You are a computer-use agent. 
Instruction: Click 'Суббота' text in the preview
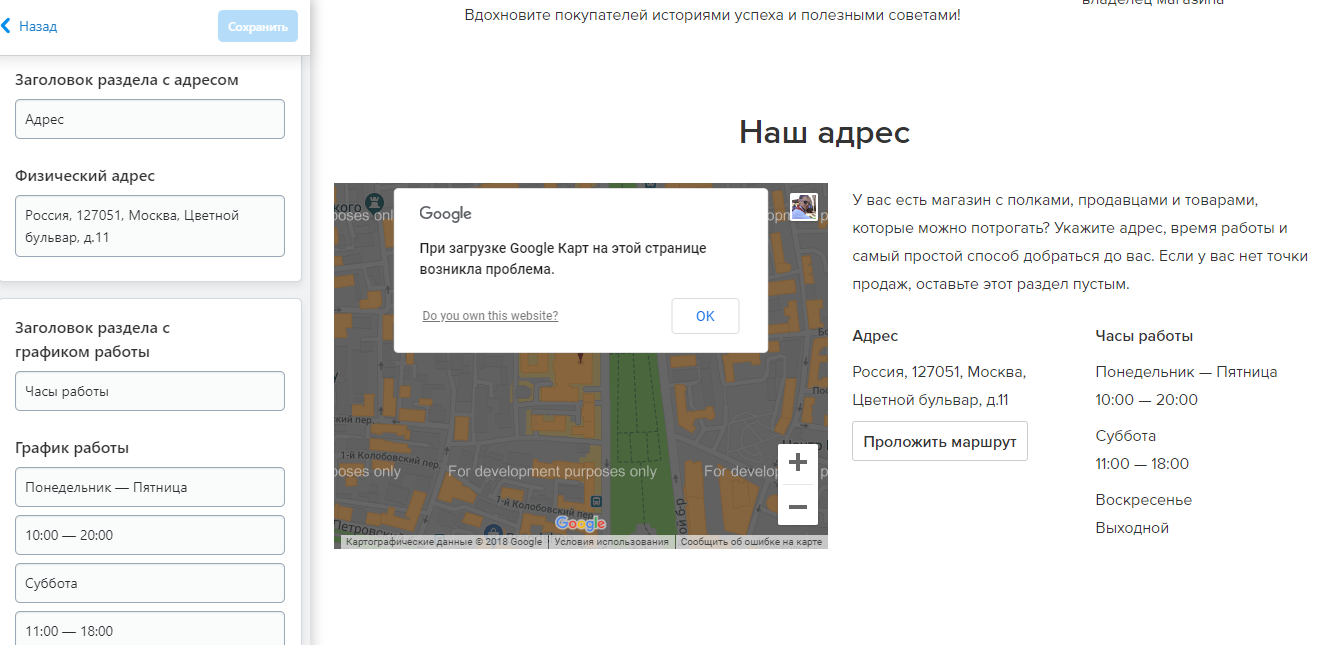click(1126, 436)
